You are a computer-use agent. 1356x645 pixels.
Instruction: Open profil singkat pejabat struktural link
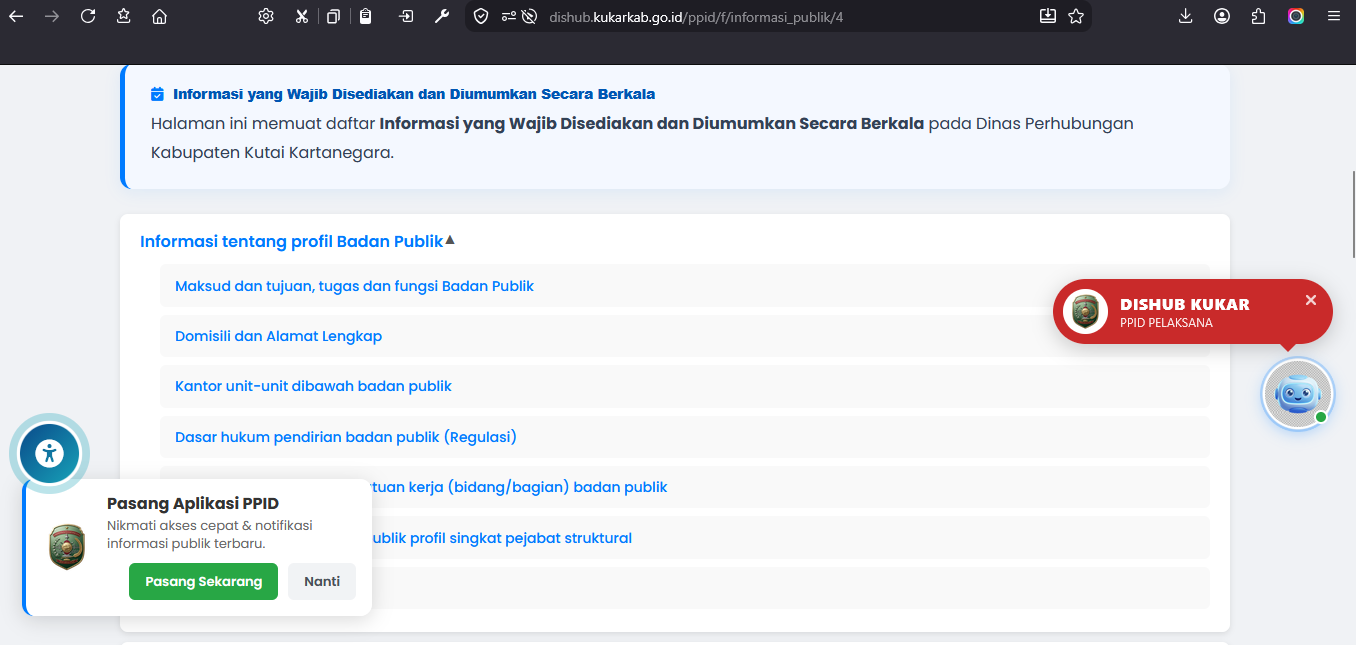502,538
